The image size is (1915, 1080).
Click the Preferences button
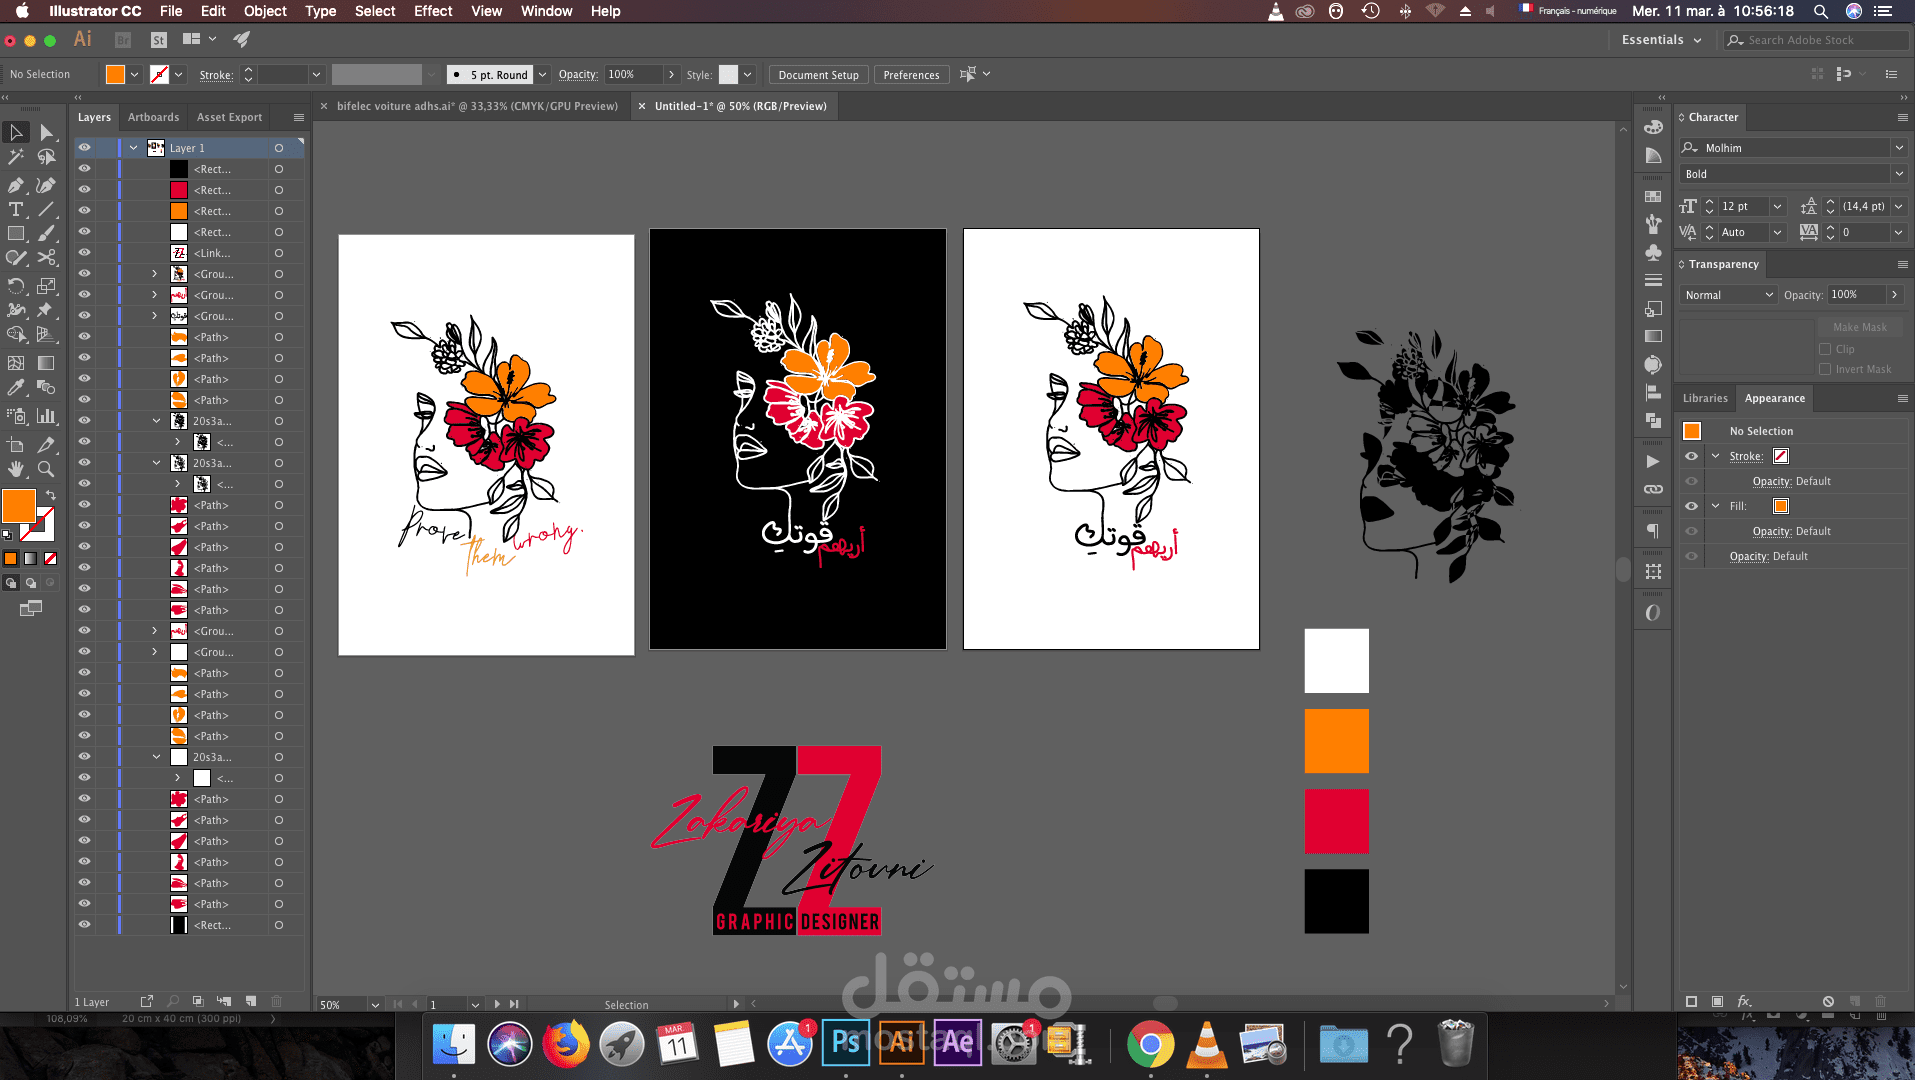click(x=911, y=75)
